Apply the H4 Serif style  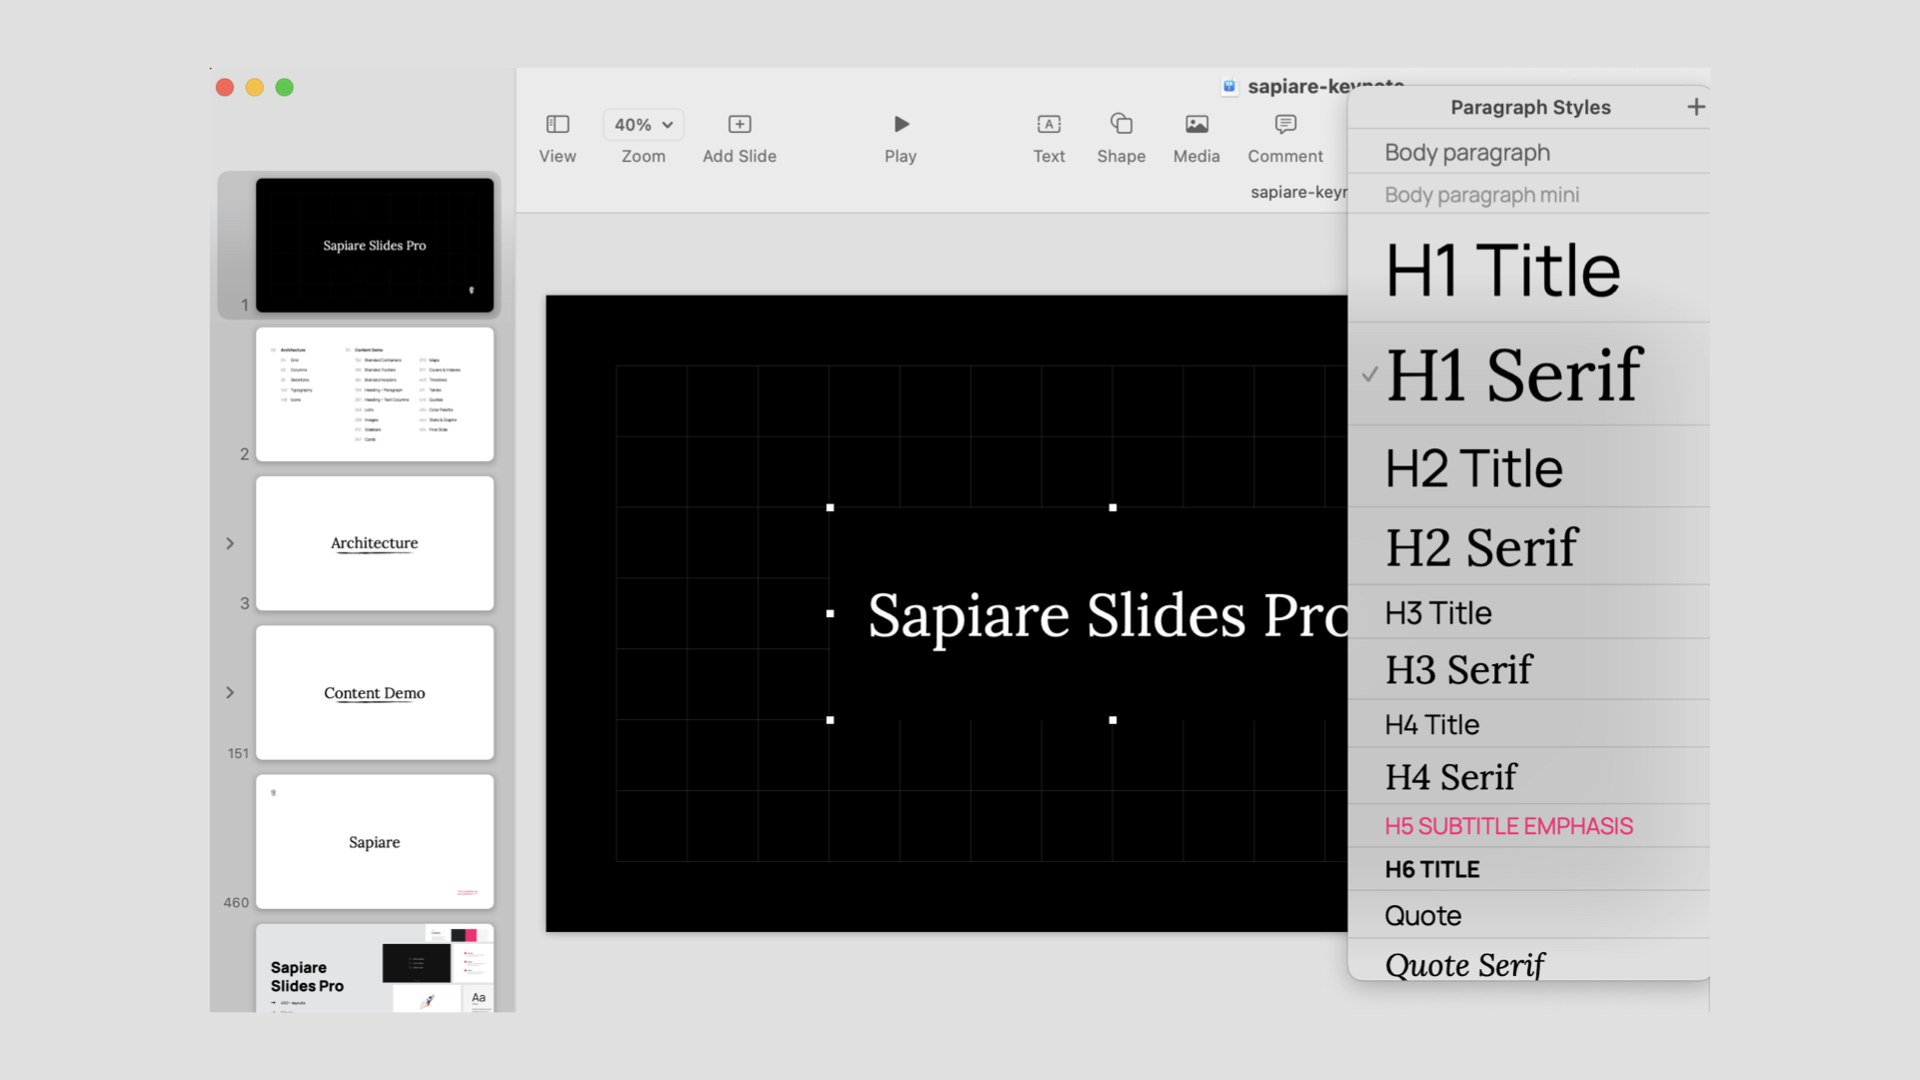pos(1528,776)
